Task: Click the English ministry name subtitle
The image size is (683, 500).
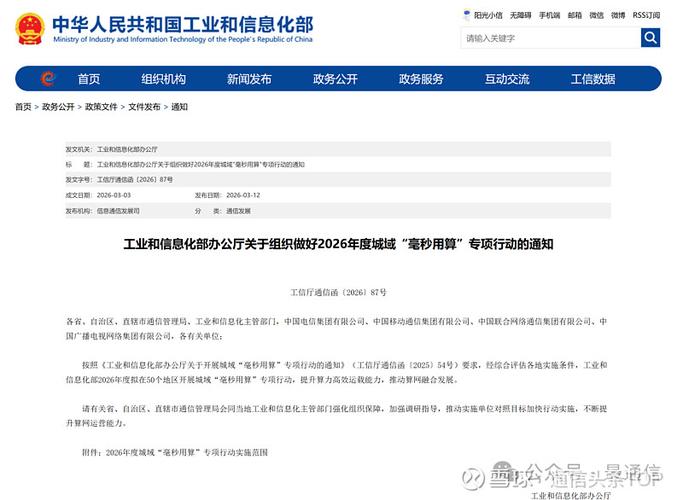Action: tap(183, 39)
